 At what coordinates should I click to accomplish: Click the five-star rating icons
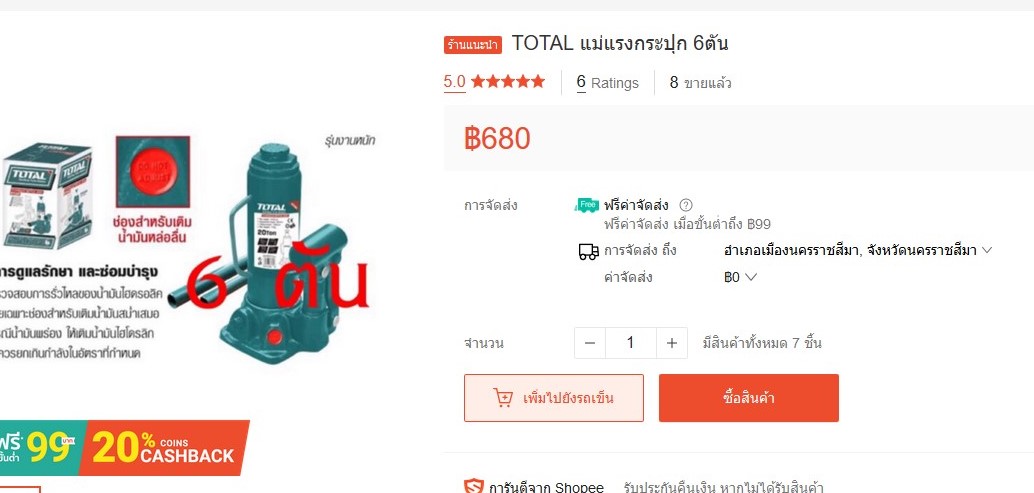[x=508, y=82]
